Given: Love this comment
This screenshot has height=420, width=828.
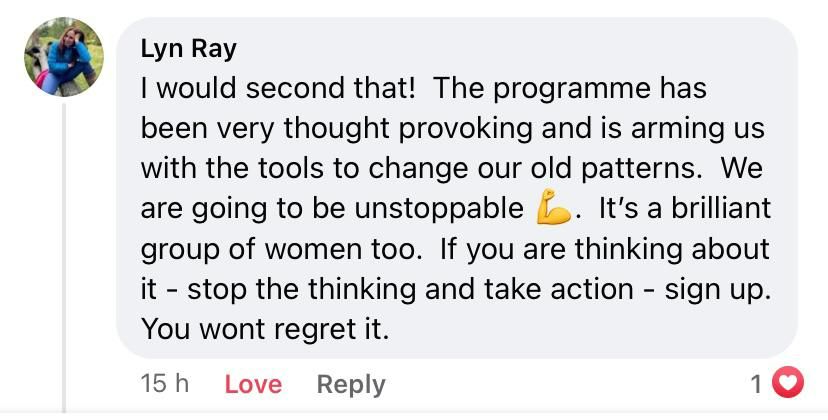Looking at the screenshot, I should click(253, 384).
